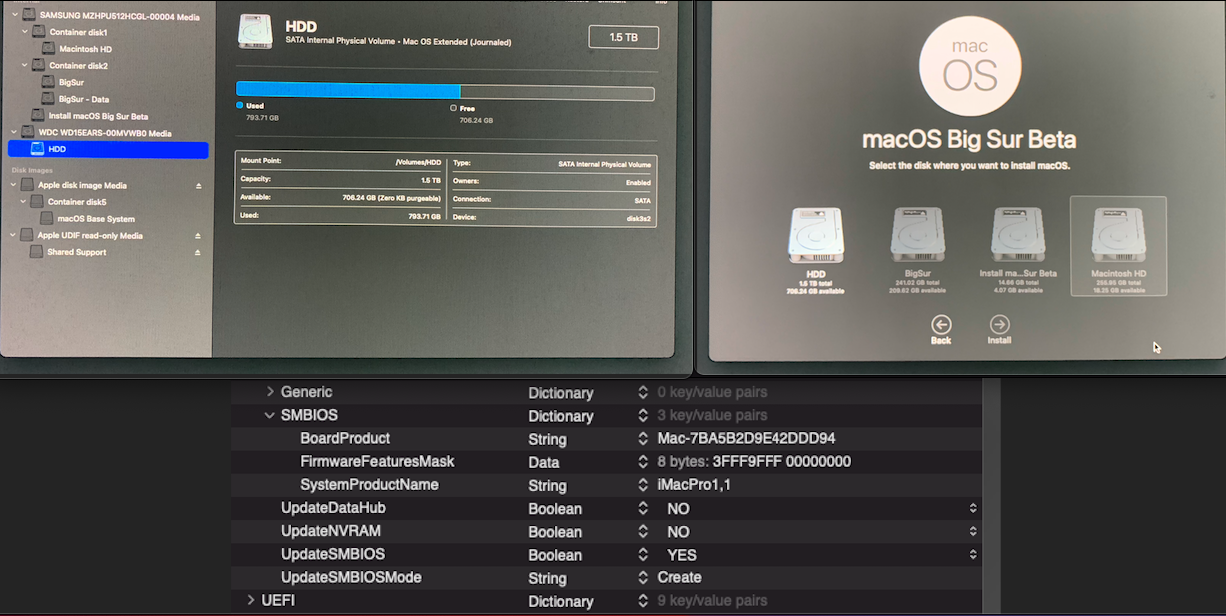1226x616 pixels.
Task: Change the type selector for the SMBIOS row
Action: pyautogui.click(x=643, y=416)
